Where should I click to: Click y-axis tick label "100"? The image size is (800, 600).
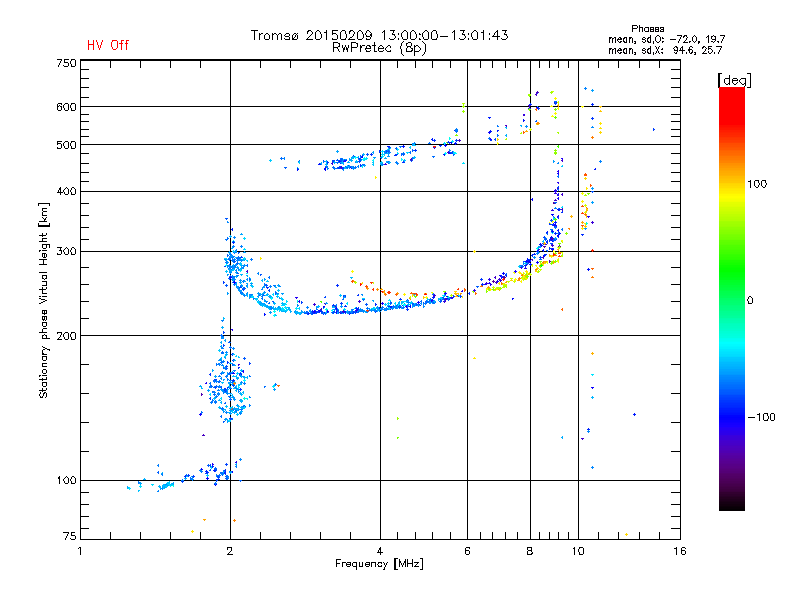click(x=66, y=481)
